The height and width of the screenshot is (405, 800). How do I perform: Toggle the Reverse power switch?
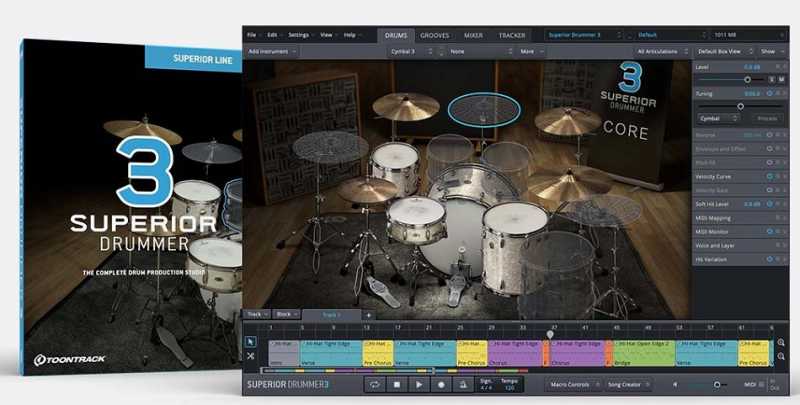(769, 135)
